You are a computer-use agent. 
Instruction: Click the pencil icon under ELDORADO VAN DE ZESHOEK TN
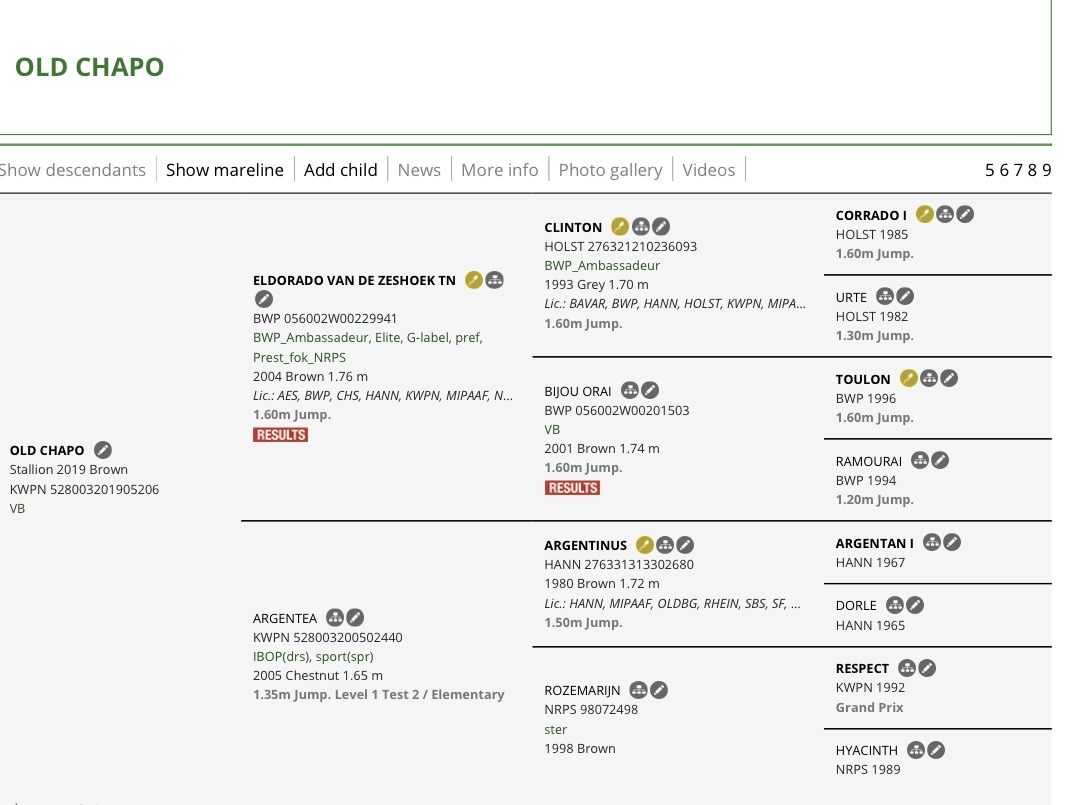263,299
